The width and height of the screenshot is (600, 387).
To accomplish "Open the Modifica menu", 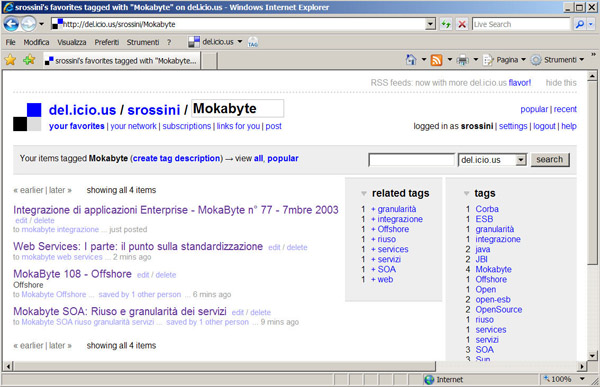I will tap(36, 42).
